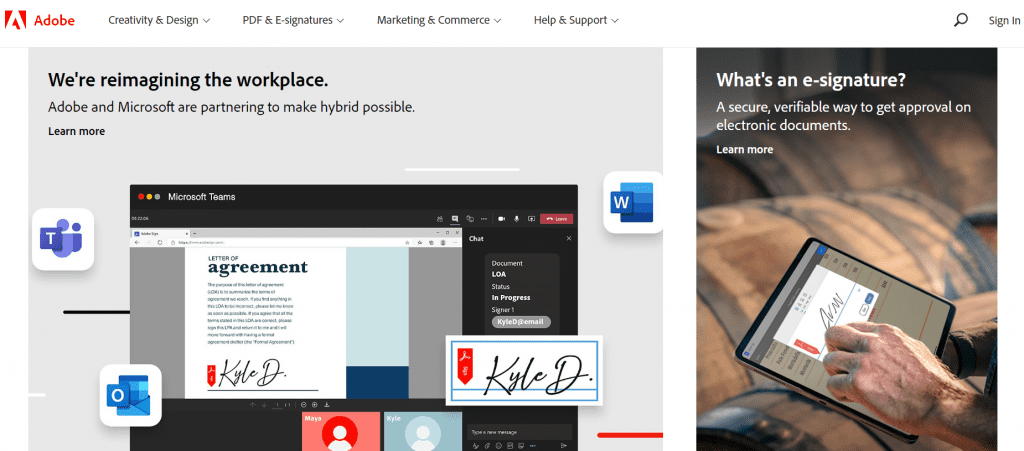The image size is (1024, 451).
Task: Click the Kyle D. signature card
Action: pyautogui.click(x=524, y=370)
